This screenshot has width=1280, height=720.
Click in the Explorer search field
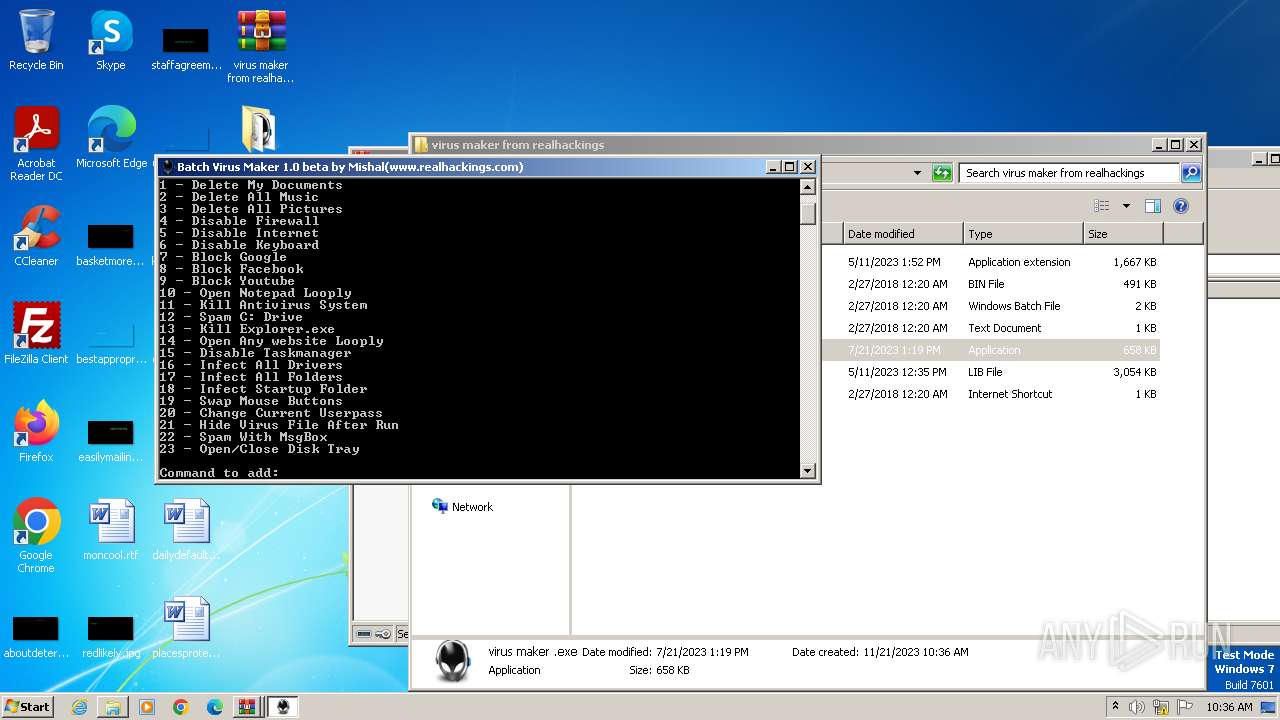(x=1069, y=173)
